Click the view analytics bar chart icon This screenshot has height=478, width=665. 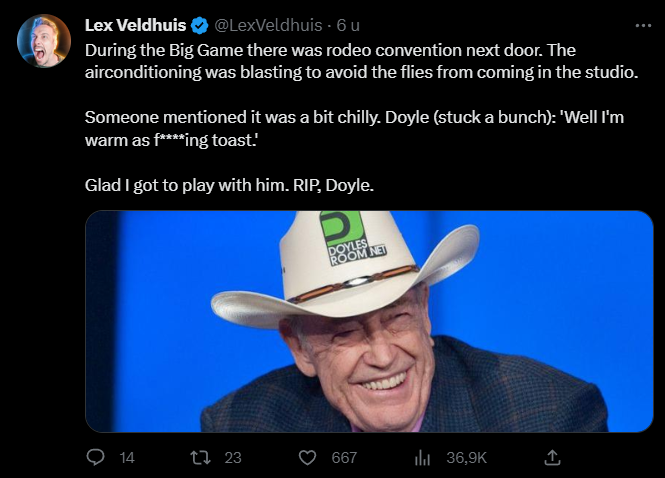point(422,457)
